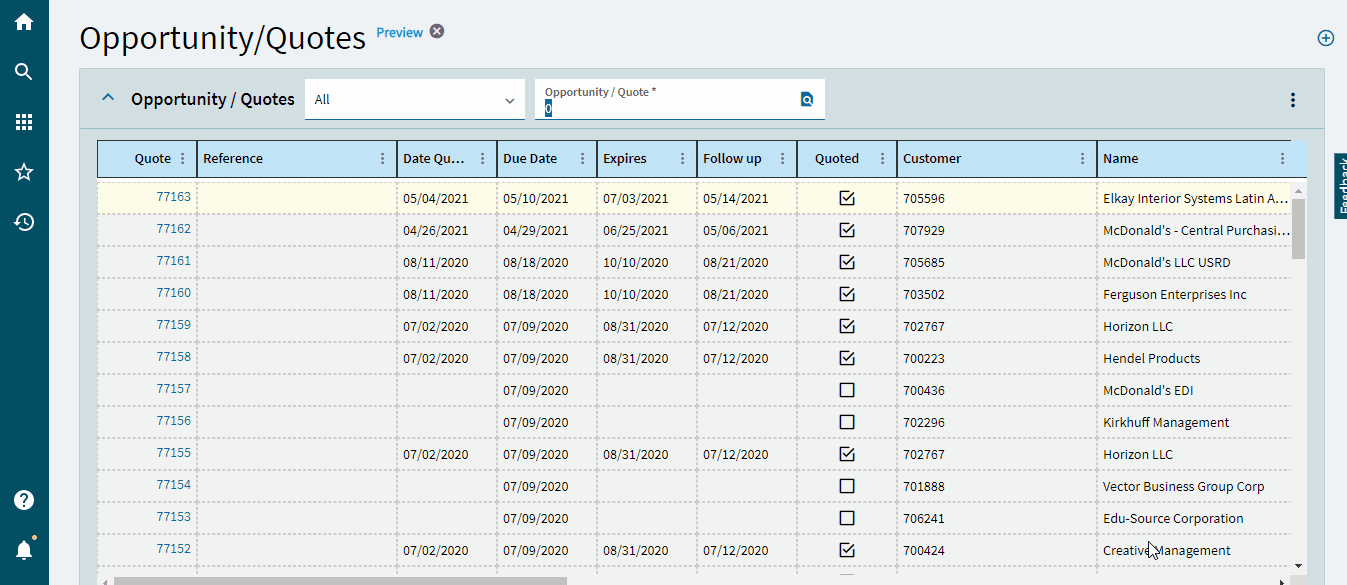Collapse the Opportunity / Quotes panel
The height and width of the screenshot is (585, 1347).
pos(109,98)
